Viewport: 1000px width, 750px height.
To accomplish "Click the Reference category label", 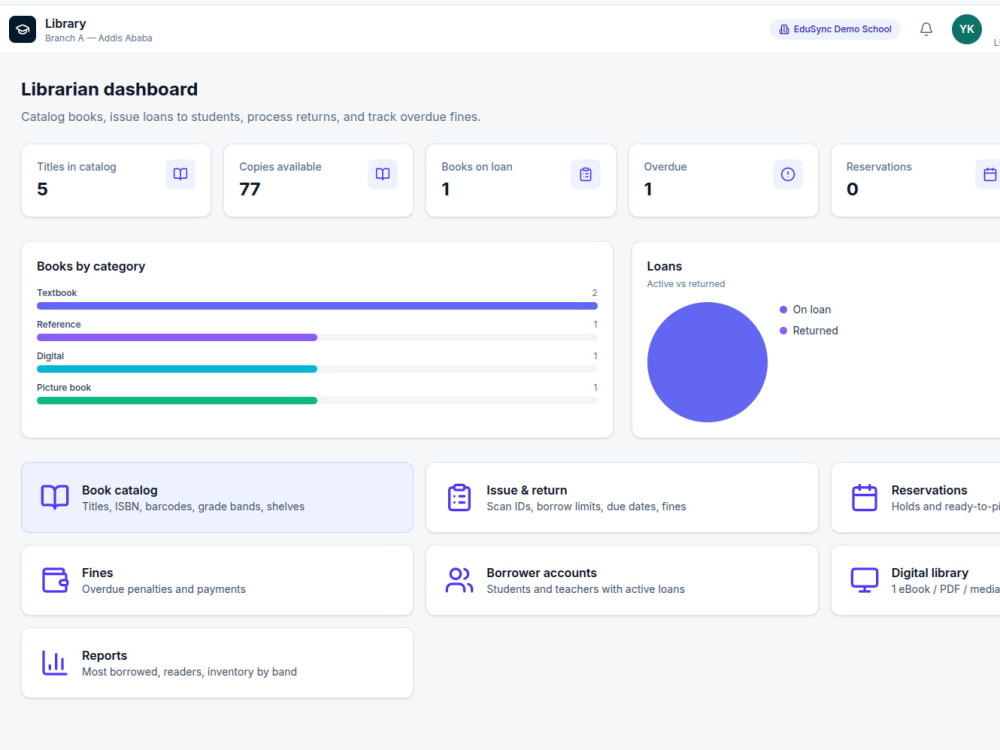I will pyautogui.click(x=59, y=325).
